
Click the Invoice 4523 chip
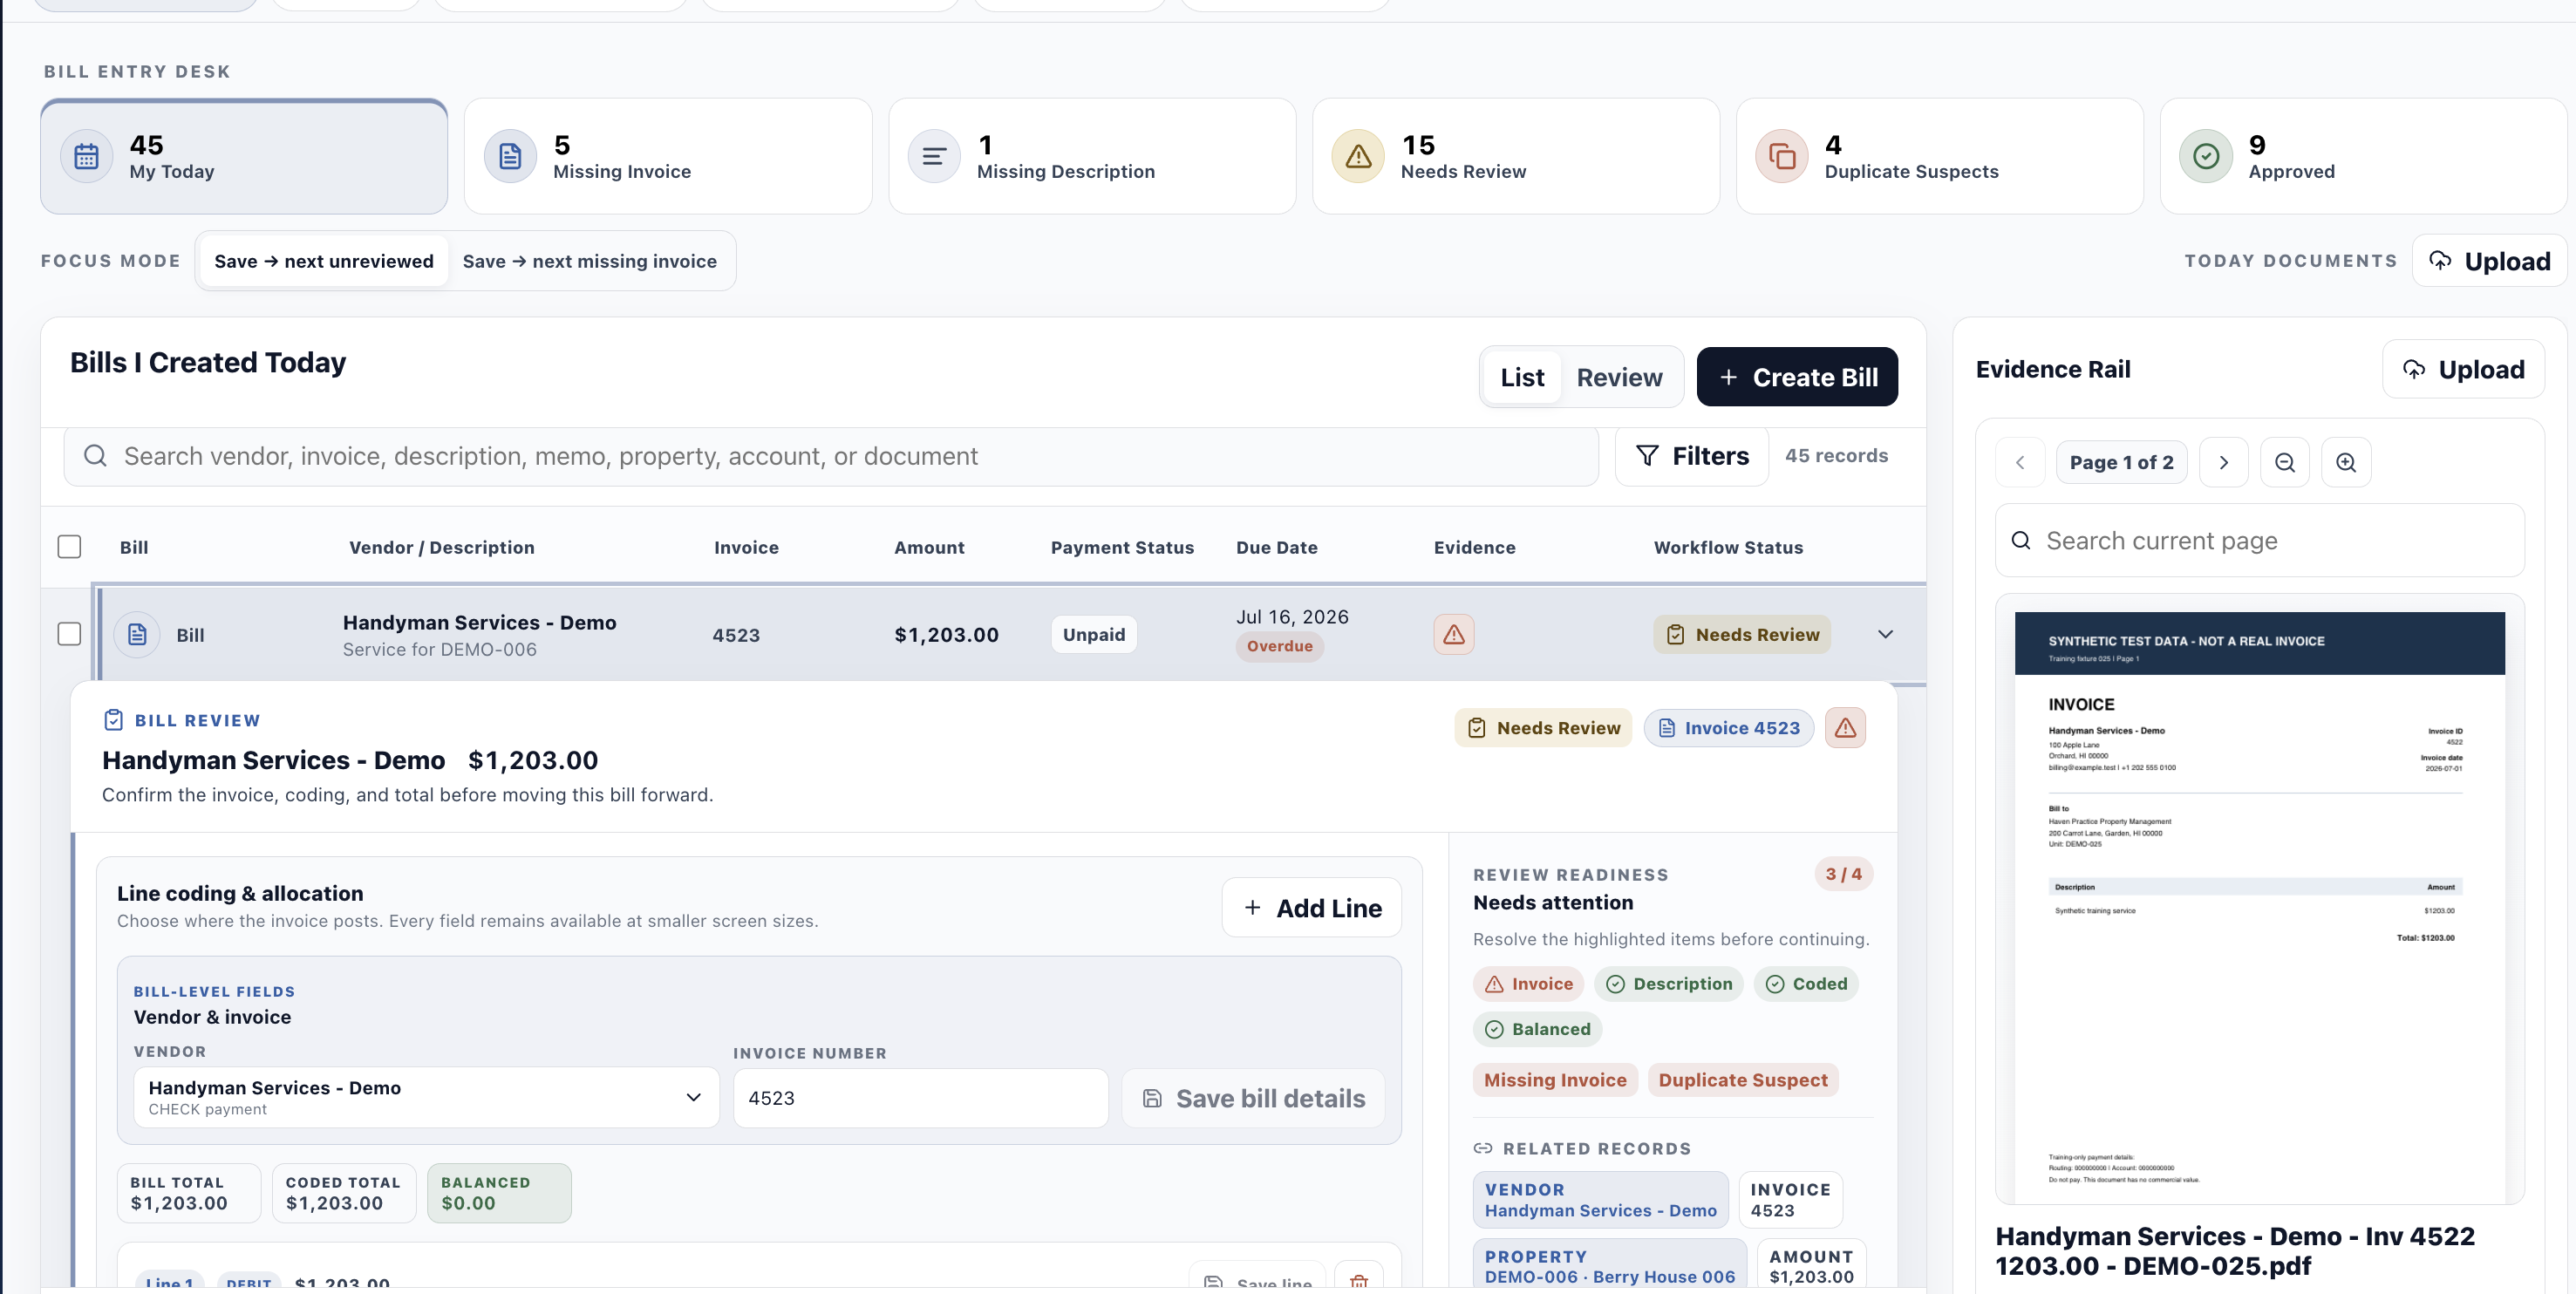click(1728, 728)
